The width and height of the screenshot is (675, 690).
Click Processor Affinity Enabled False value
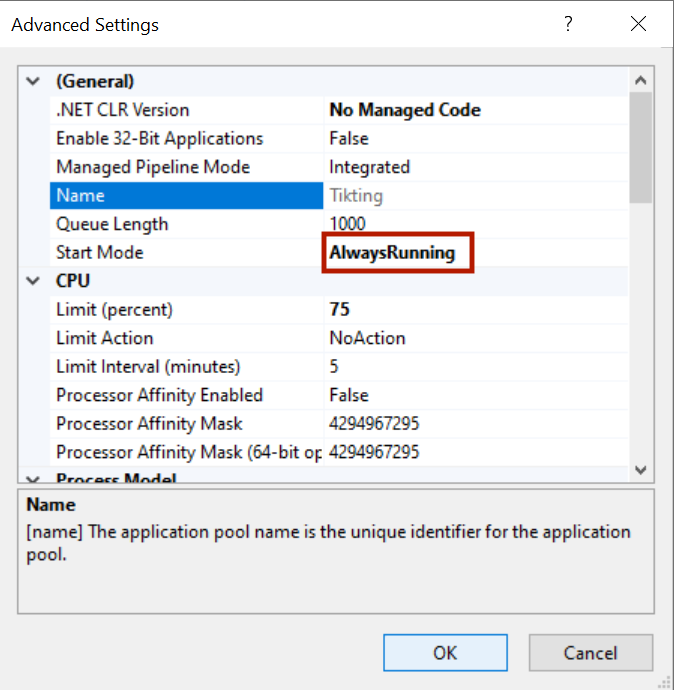(x=349, y=395)
